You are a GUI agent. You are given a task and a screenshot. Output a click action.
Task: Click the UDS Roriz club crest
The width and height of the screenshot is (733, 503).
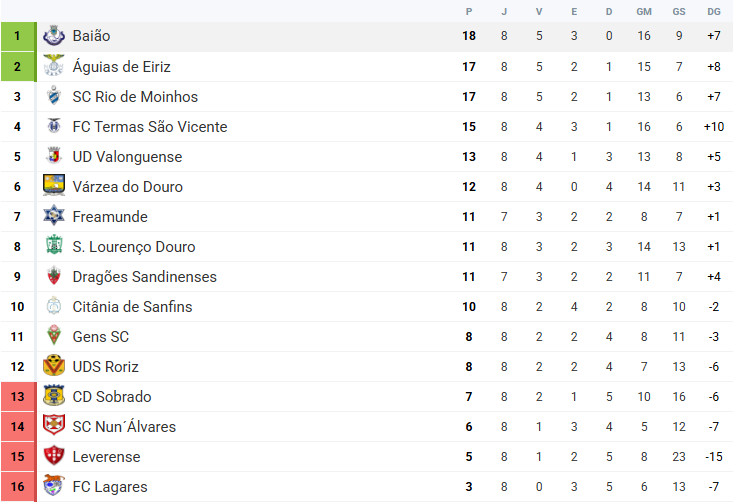point(54,366)
